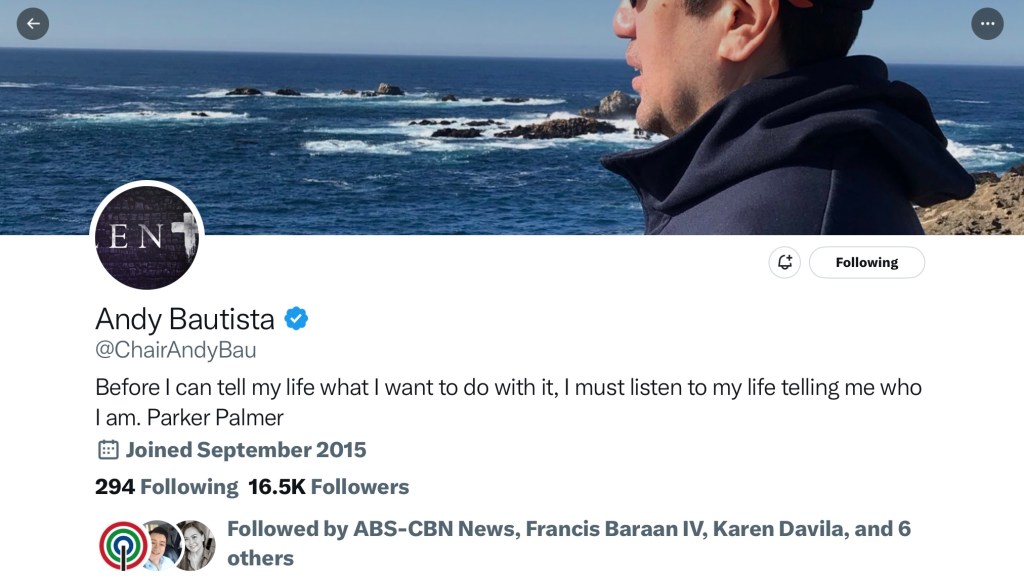Click the blue verified badge
Image resolution: width=1024 pixels, height=580 pixels.
(297, 319)
